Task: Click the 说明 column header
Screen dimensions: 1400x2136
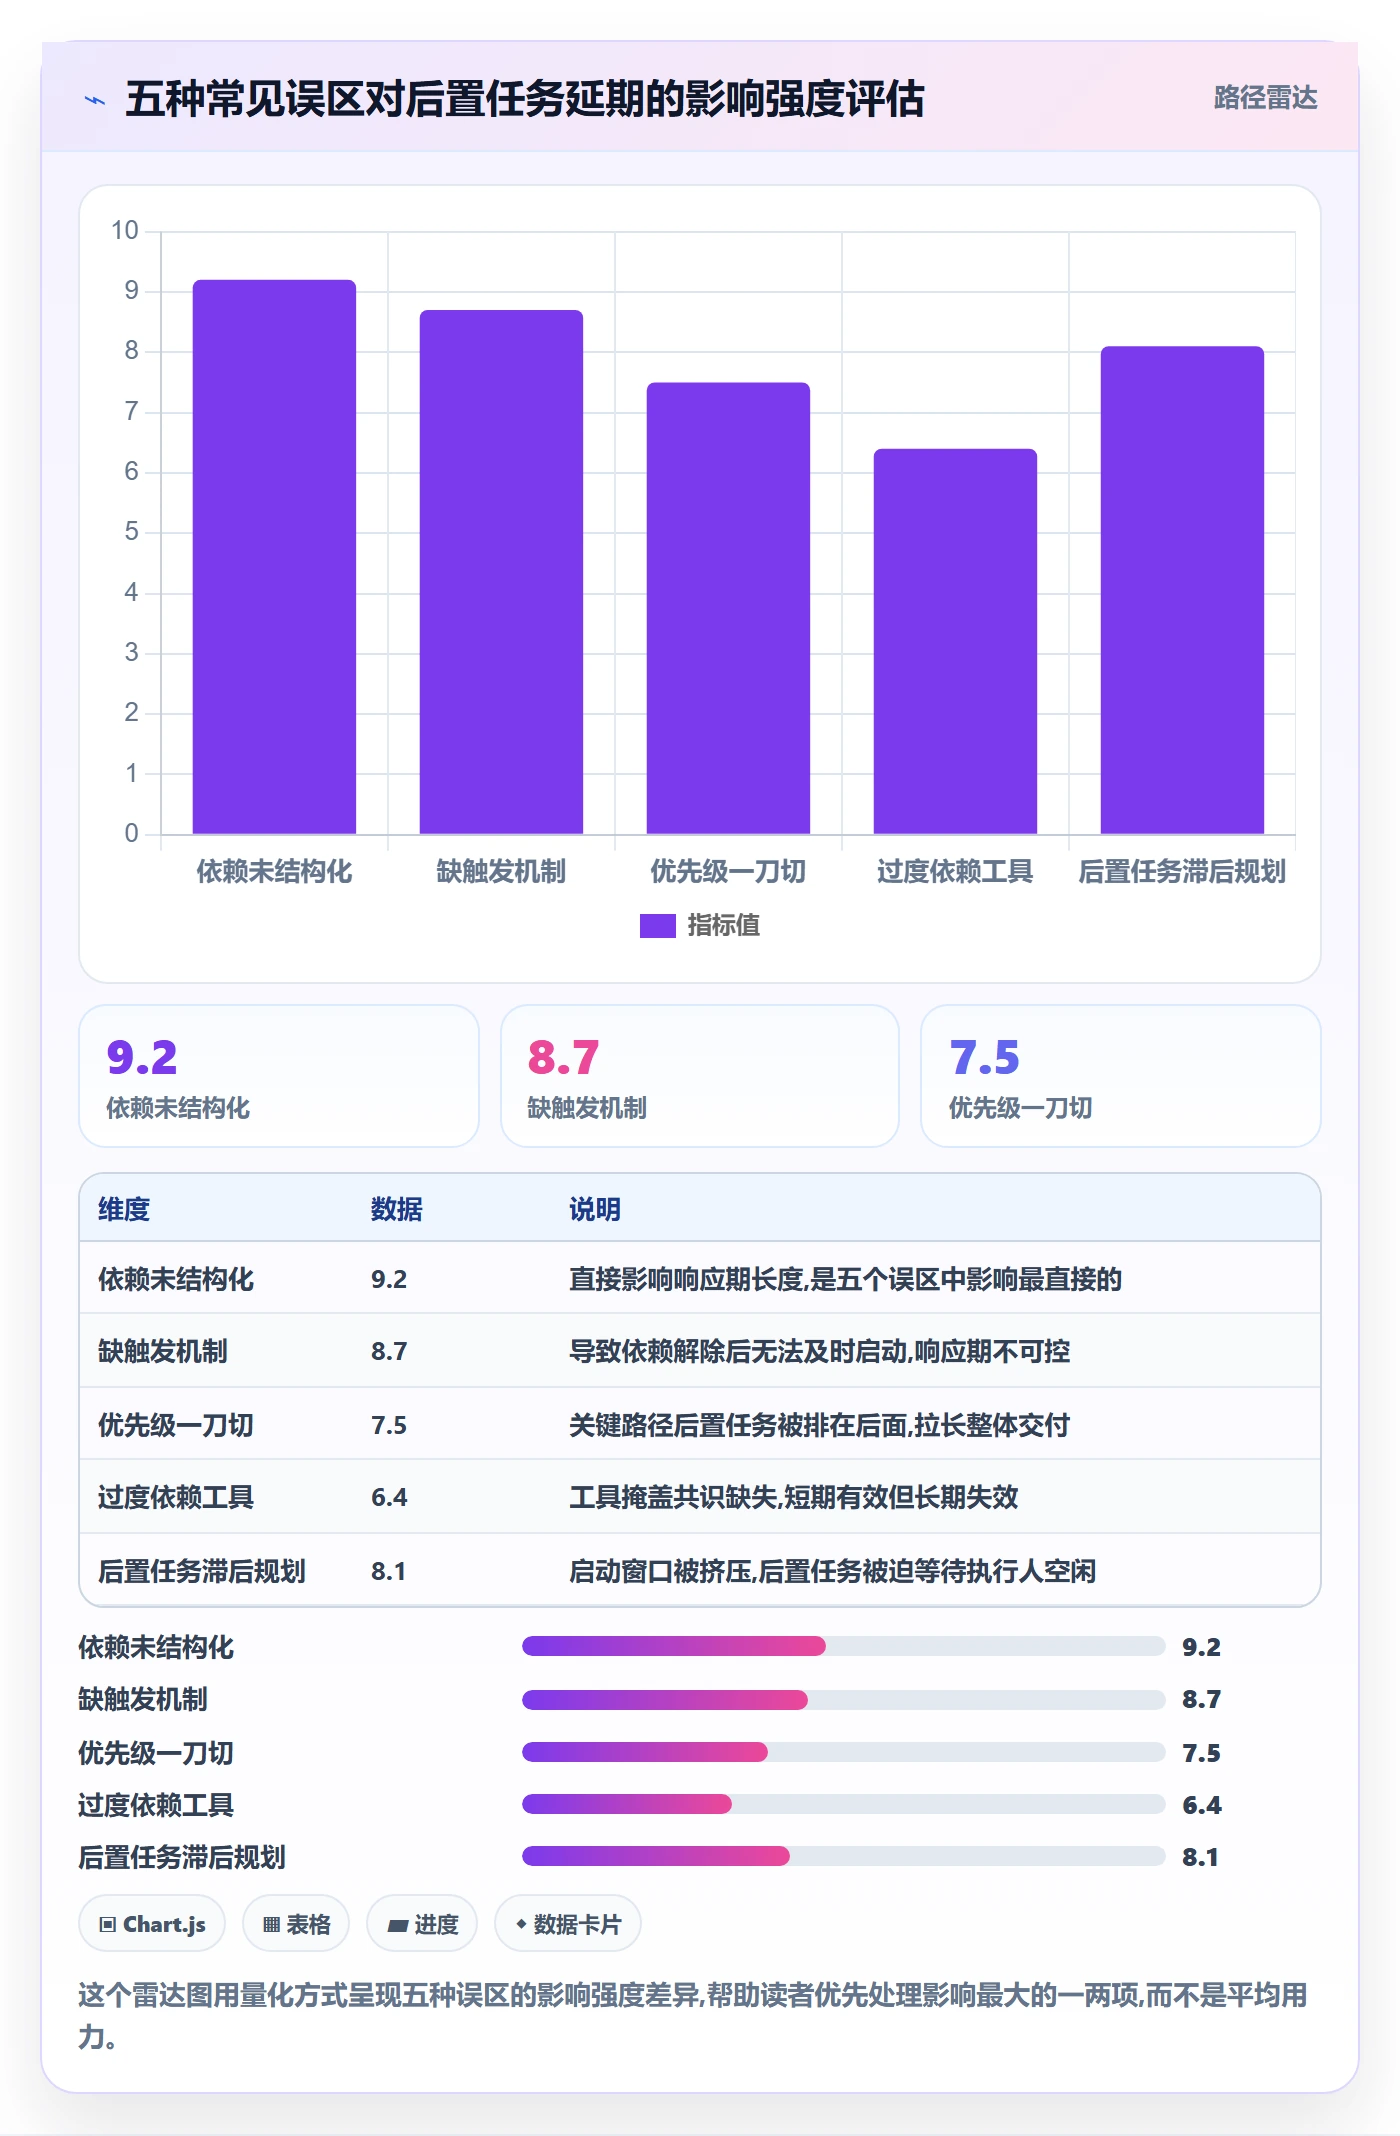Action: 595,1209
